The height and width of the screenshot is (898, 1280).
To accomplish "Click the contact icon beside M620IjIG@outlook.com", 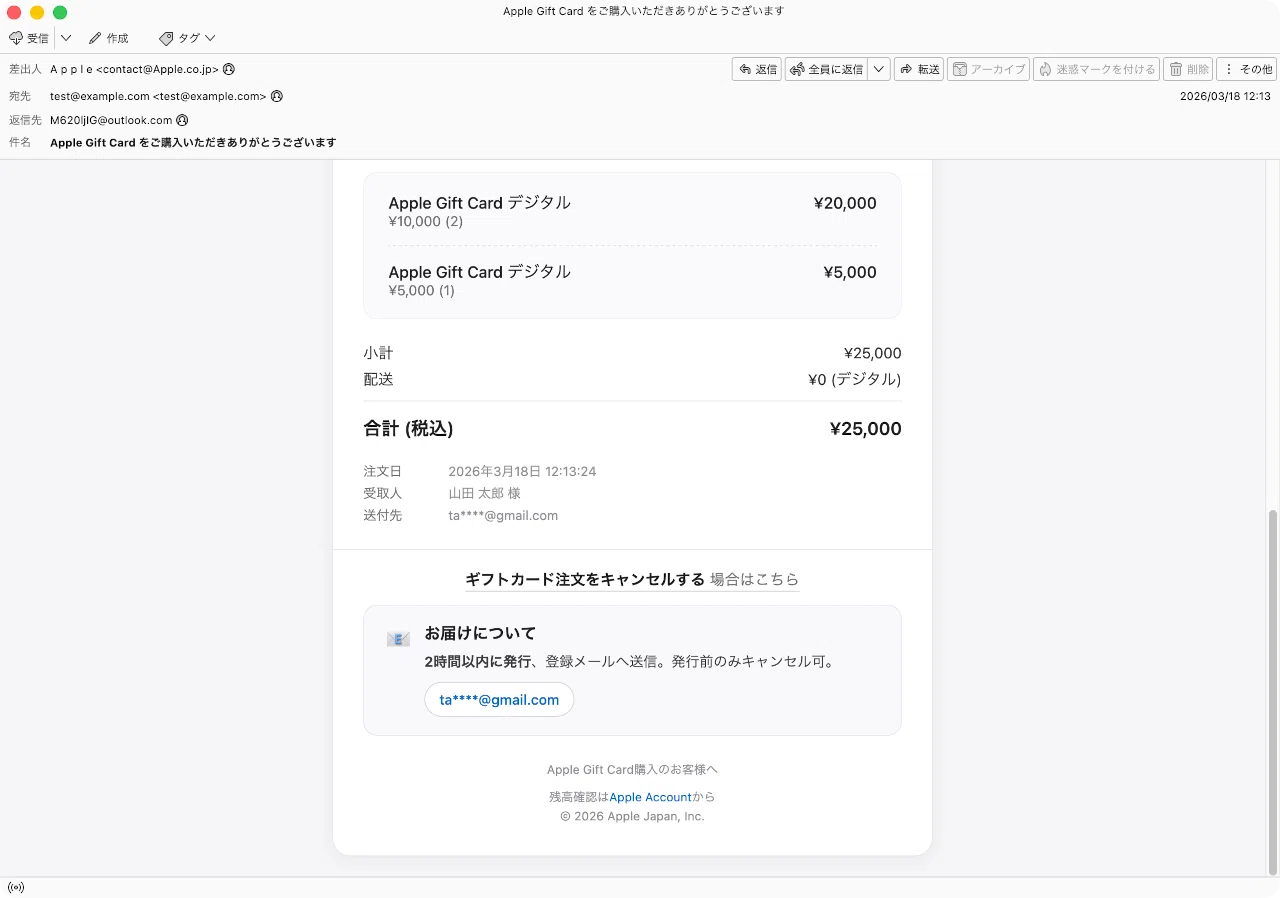I will tap(182, 120).
